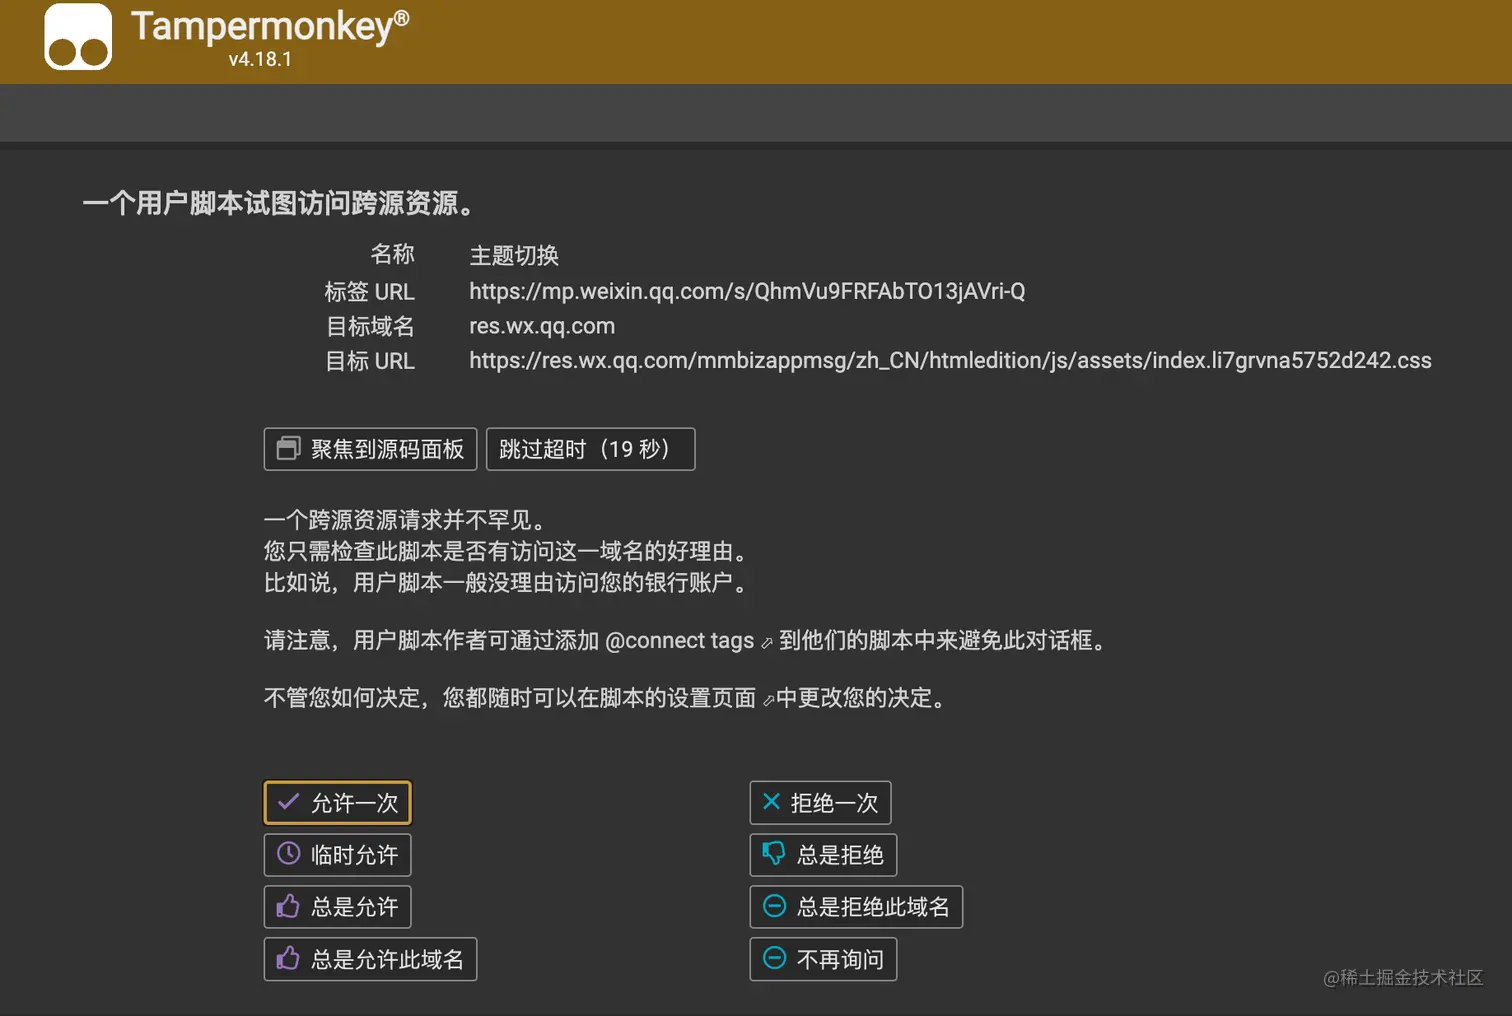Click the 总是拒绝 button
1512x1016 pixels.
point(823,855)
